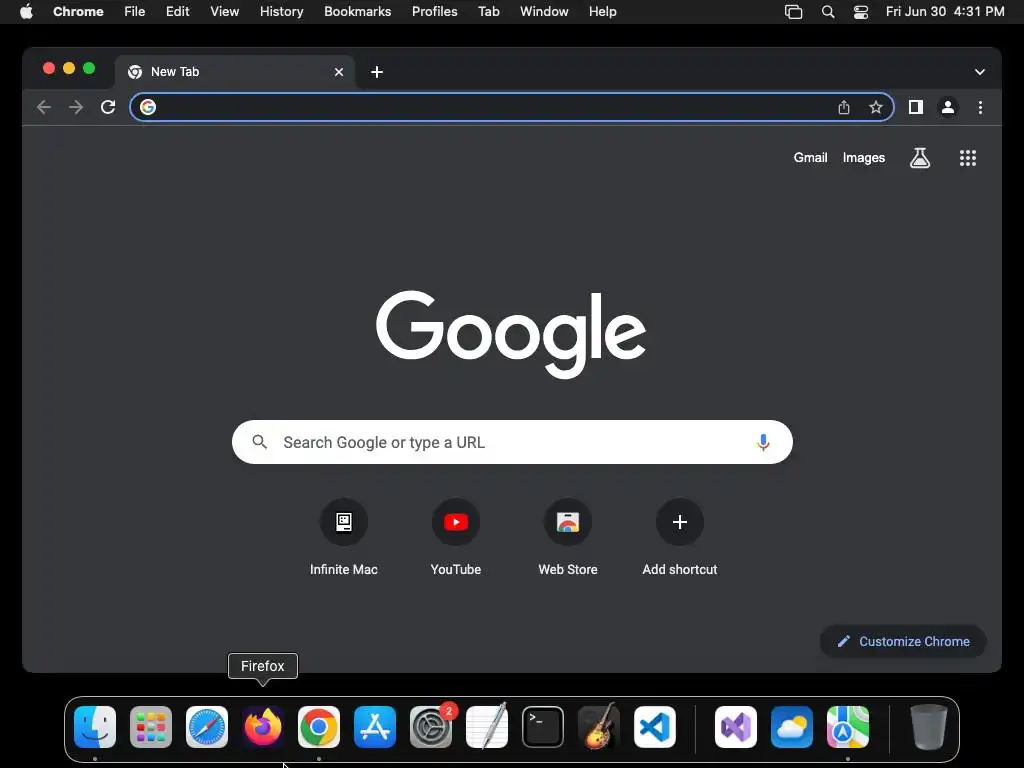Screen dimensions: 1024x768
Task: Open the Google apps grid
Action: pyautogui.click(x=968, y=157)
